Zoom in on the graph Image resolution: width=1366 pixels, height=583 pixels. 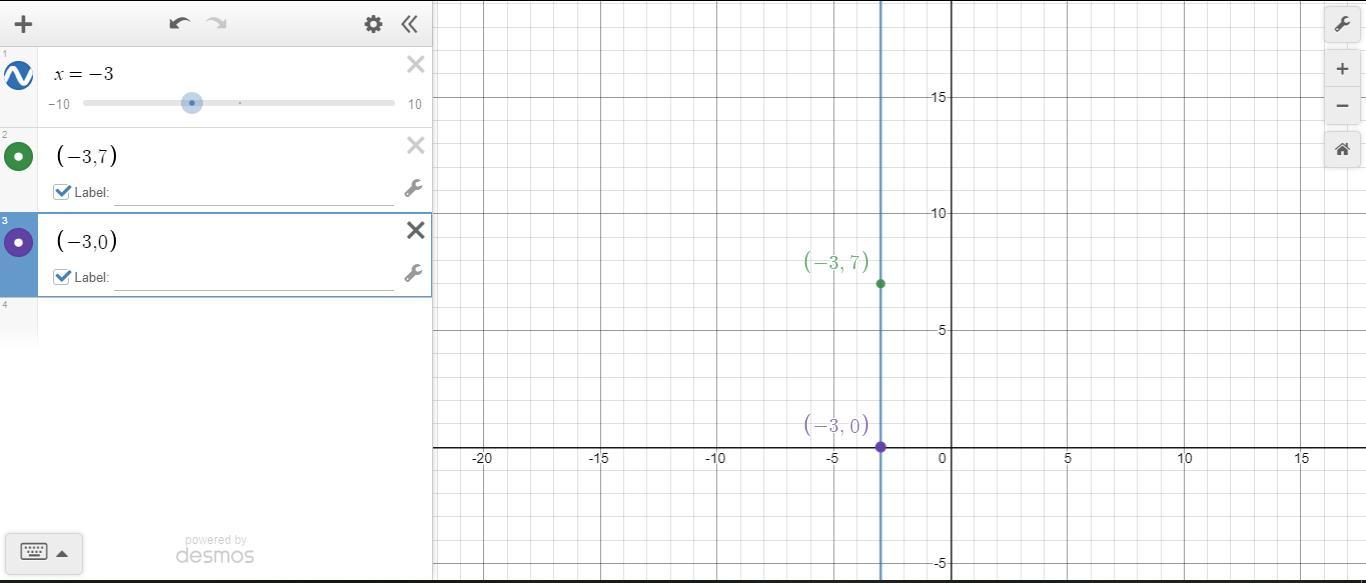1342,69
